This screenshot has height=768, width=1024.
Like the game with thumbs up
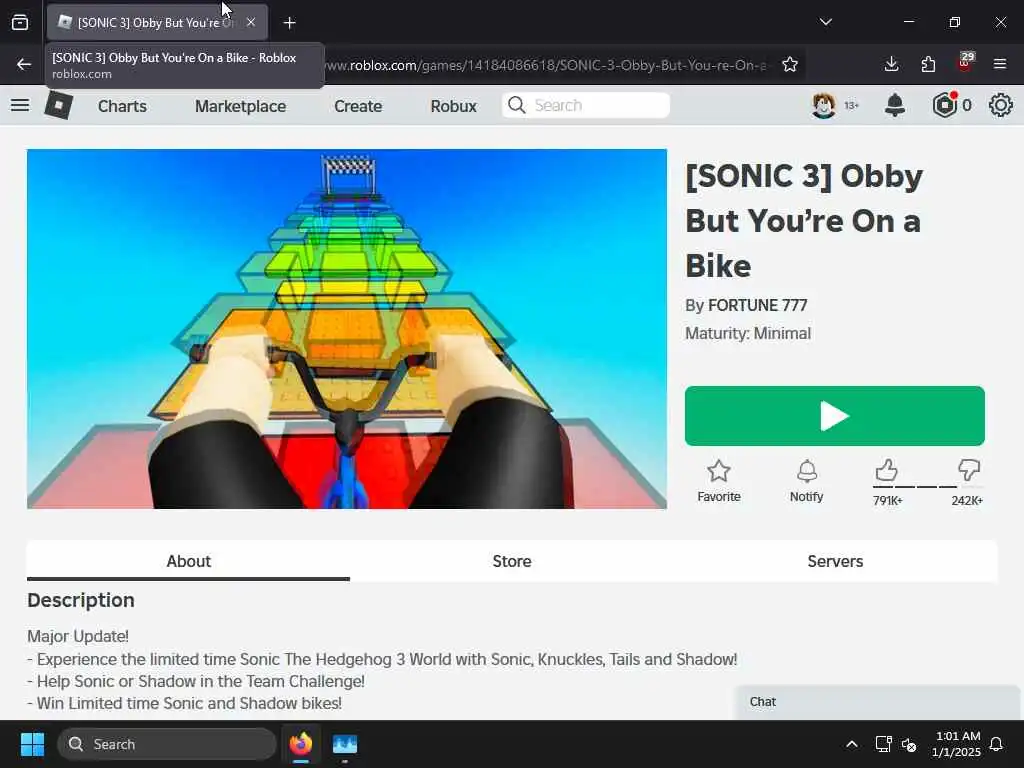886,470
